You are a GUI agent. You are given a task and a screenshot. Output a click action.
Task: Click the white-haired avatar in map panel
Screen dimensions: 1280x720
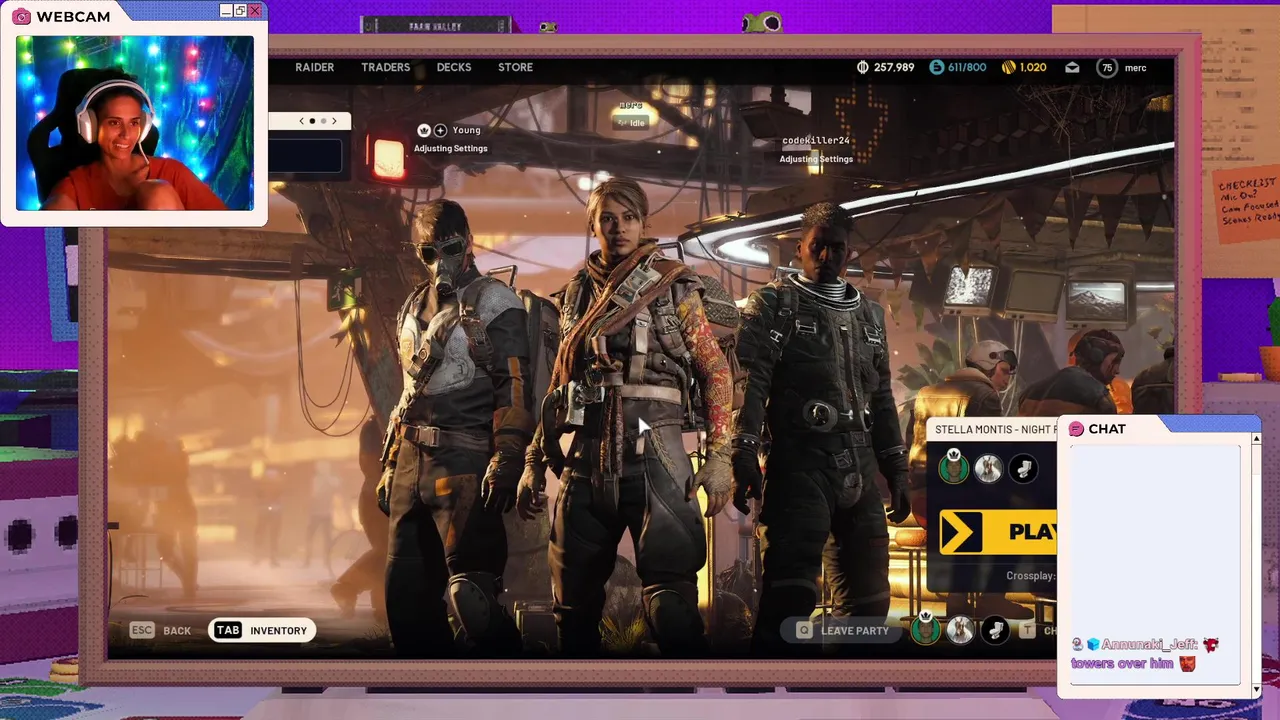click(988, 468)
